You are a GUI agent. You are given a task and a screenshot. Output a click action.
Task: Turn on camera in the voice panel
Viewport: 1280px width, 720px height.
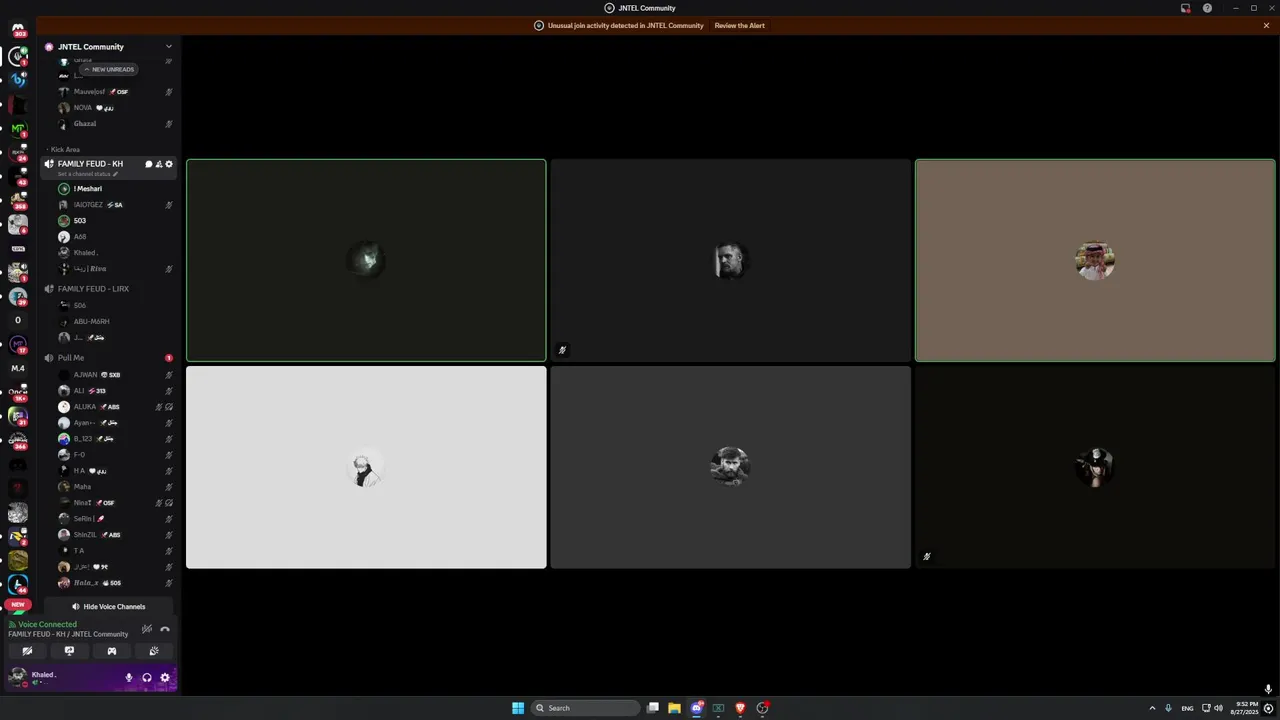[x=27, y=651]
